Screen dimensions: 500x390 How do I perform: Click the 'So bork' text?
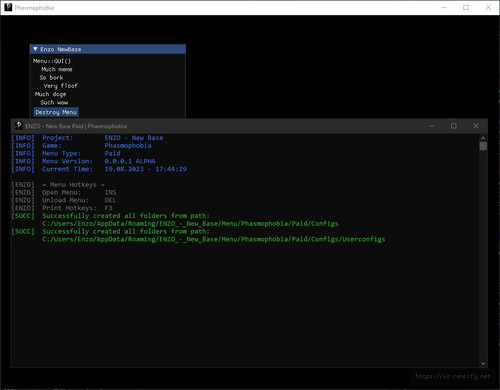pyautogui.click(x=51, y=78)
